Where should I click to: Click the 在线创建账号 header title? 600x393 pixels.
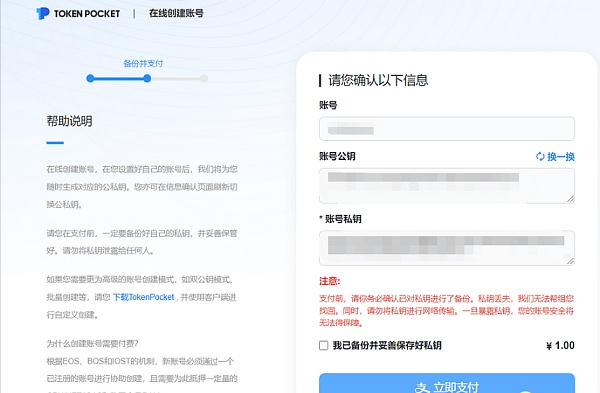point(176,13)
